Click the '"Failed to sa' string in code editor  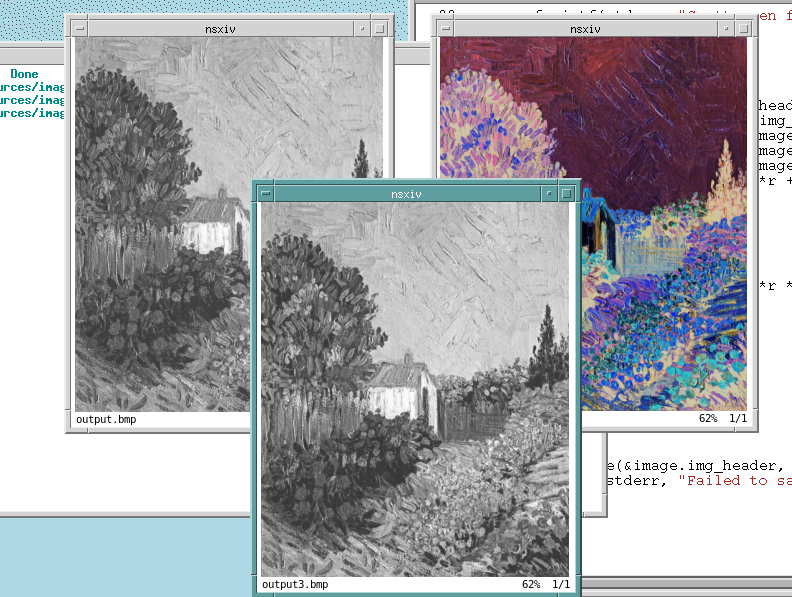(734, 480)
